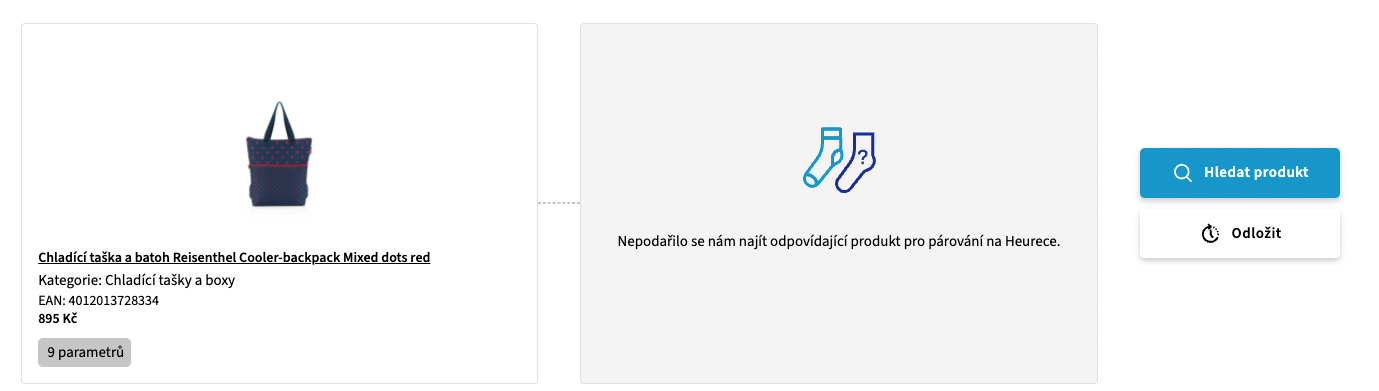Expand the 9 parametrů badge

(x=85, y=352)
